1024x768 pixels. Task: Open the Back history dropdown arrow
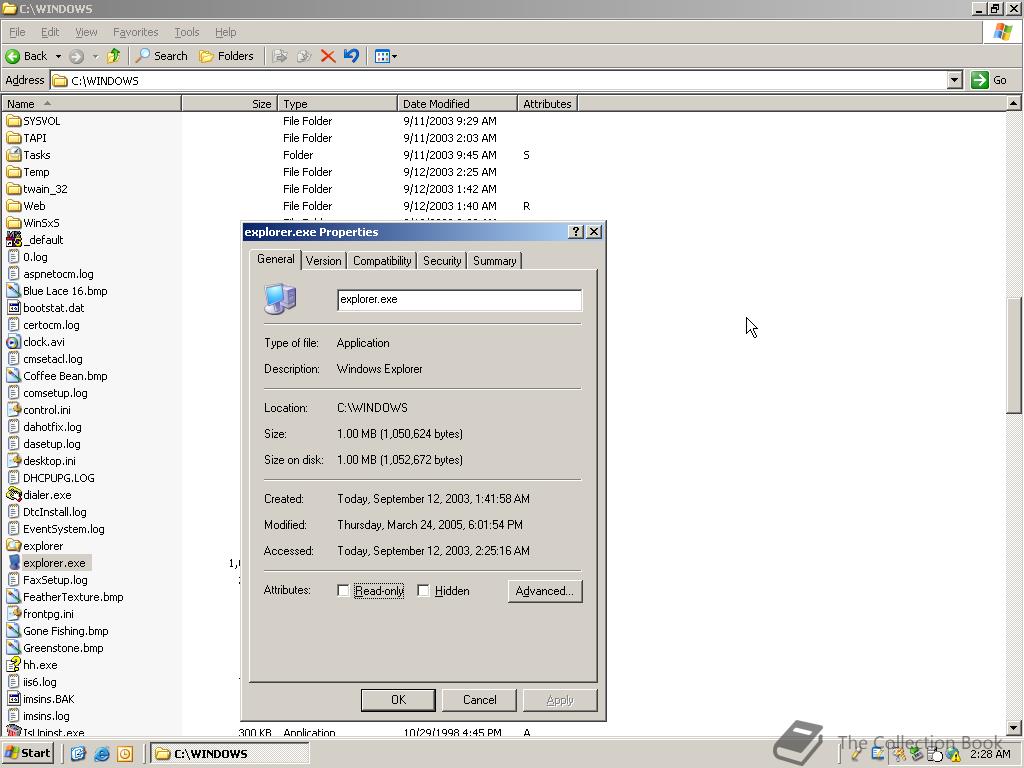pyautogui.click(x=58, y=56)
